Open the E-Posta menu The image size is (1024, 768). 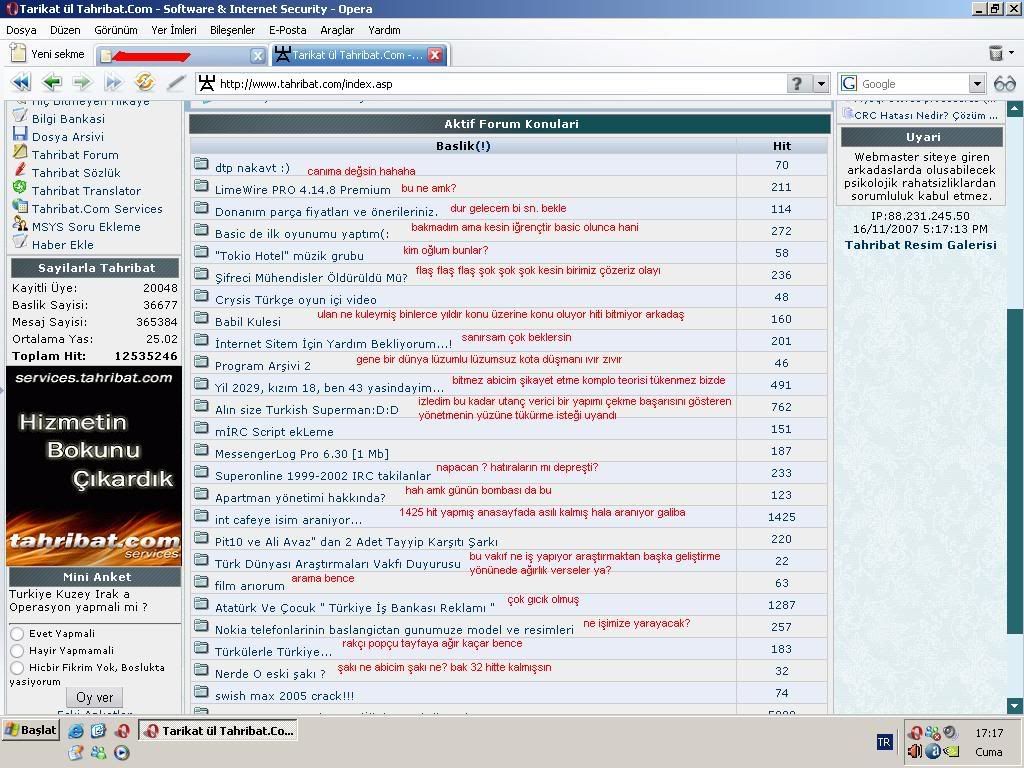click(x=287, y=30)
